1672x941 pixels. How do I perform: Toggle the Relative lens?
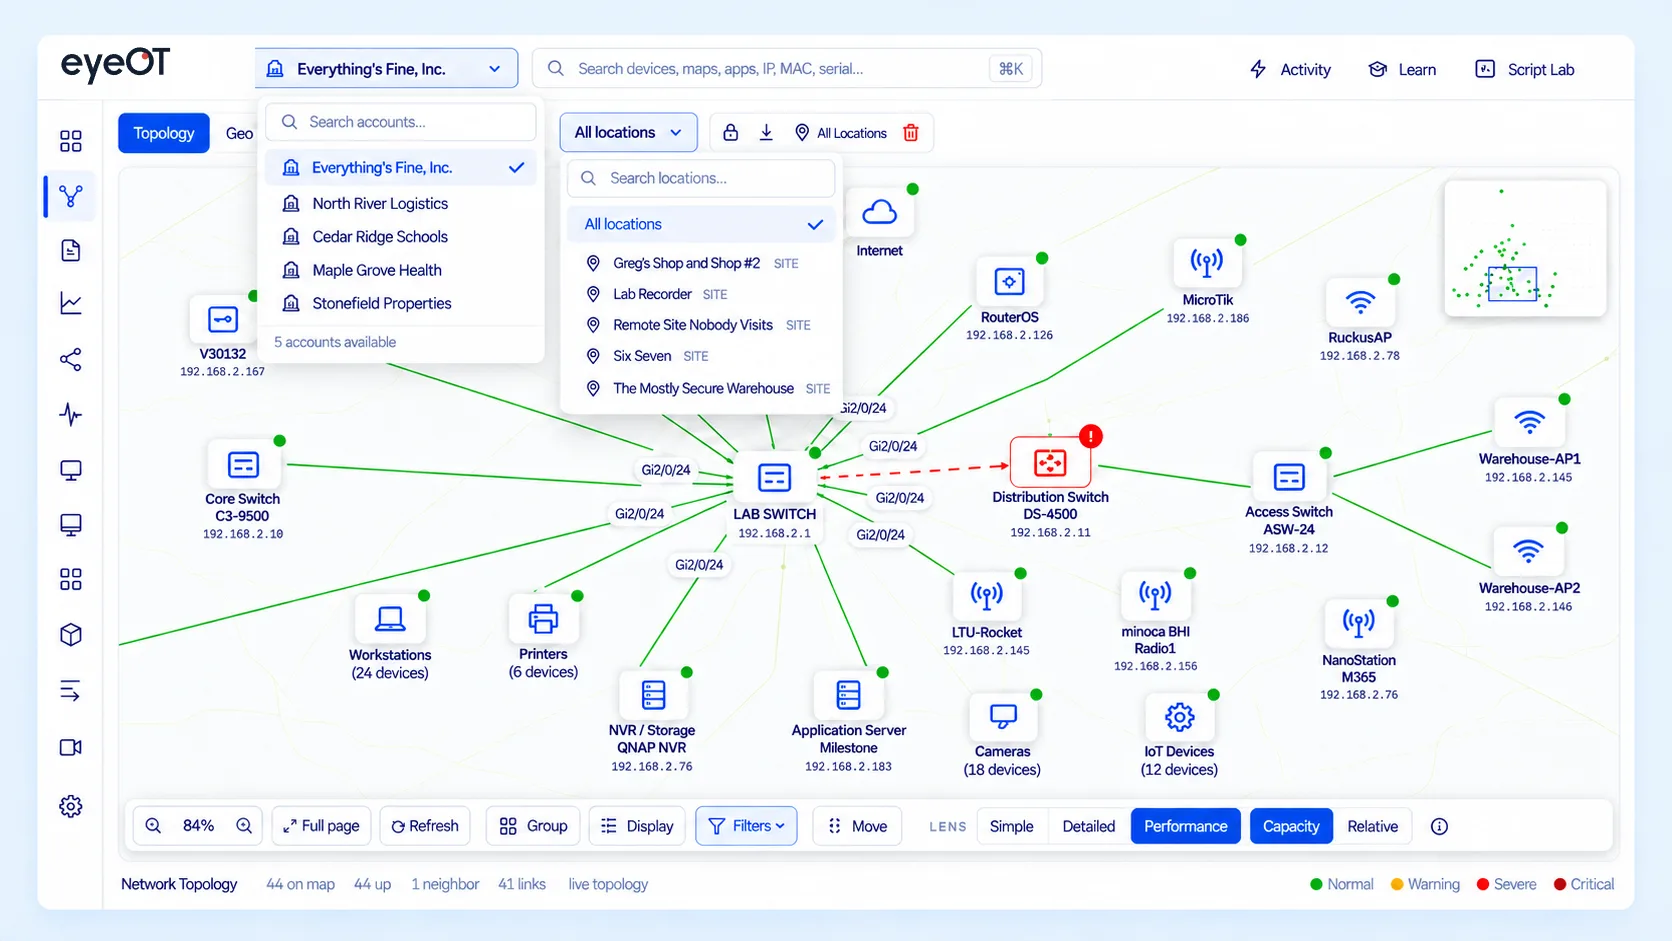[1372, 826]
